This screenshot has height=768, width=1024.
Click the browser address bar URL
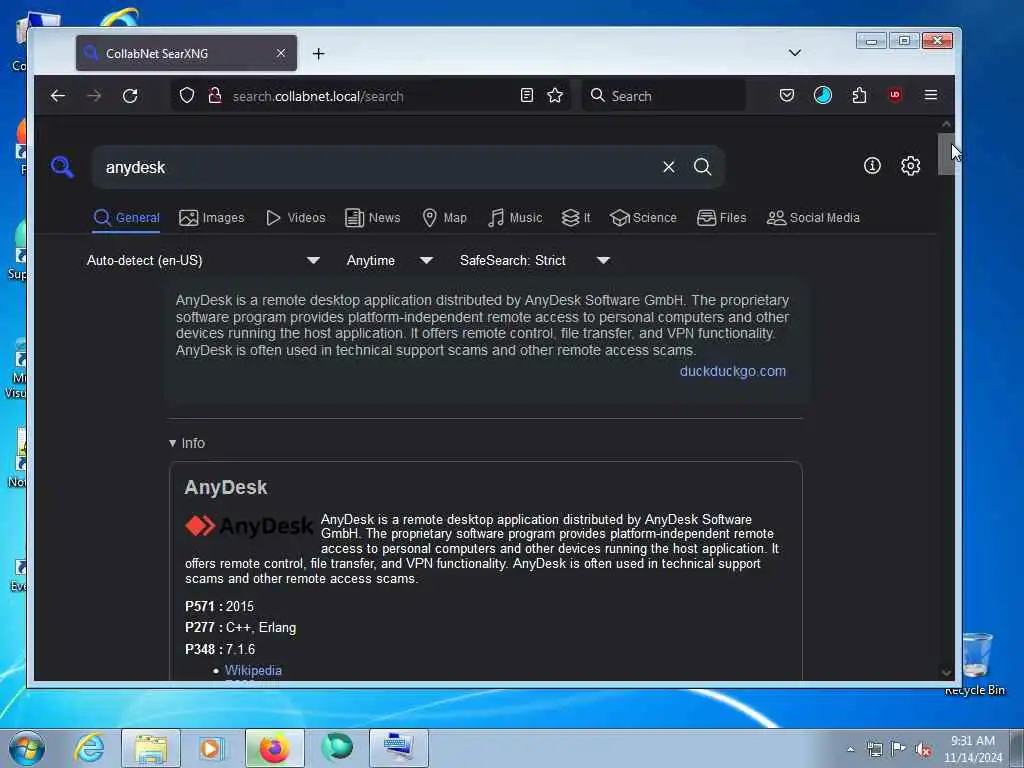coord(318,96)
